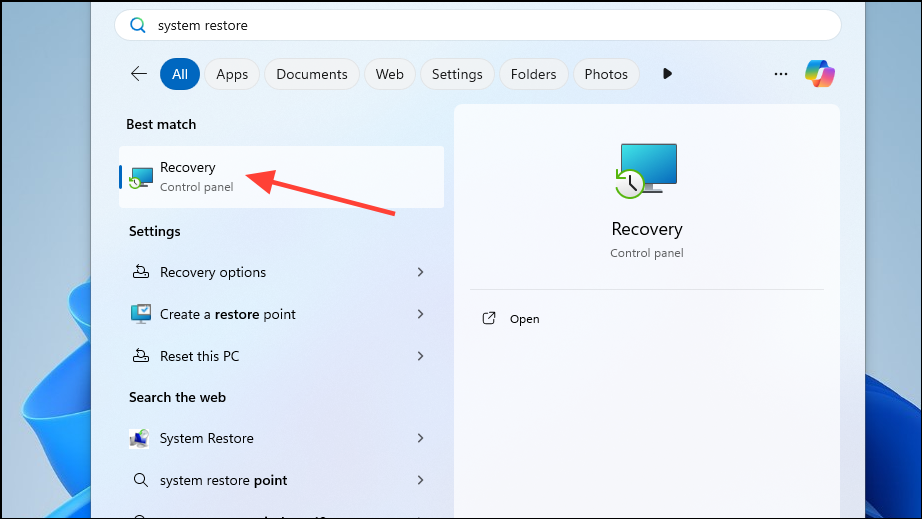This screenshot has height=519, width=922.
Task: Click the Recovery options drive icon
Action: (x=141, y=272)
